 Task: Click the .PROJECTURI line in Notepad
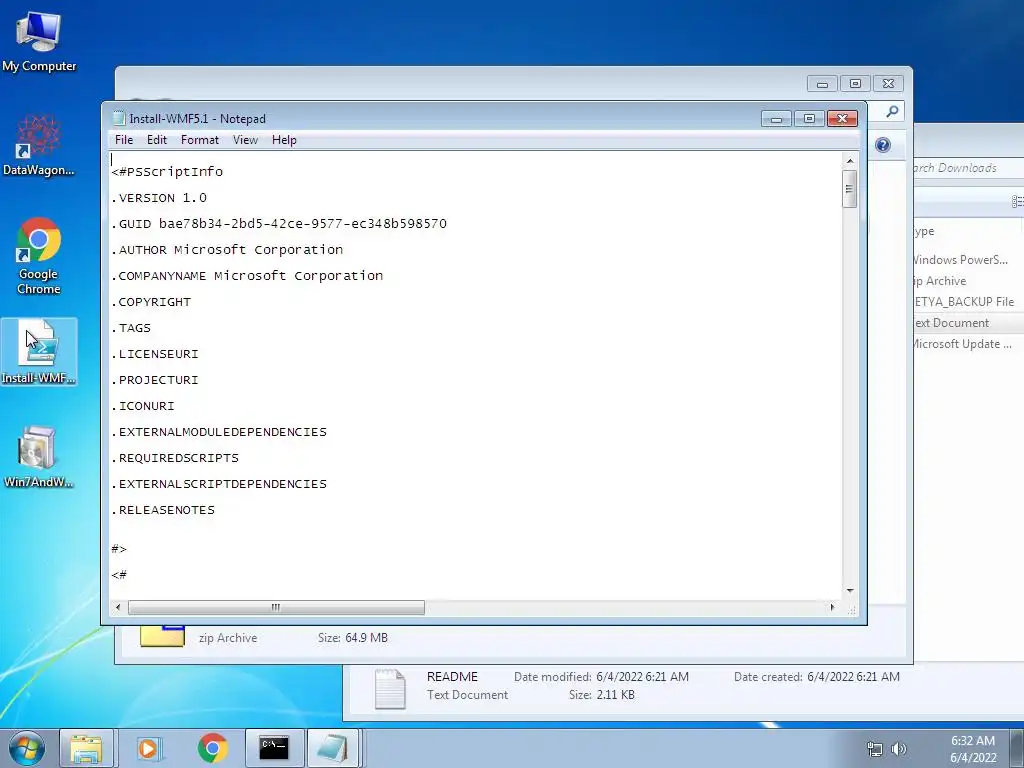click(x=155, y=380)
